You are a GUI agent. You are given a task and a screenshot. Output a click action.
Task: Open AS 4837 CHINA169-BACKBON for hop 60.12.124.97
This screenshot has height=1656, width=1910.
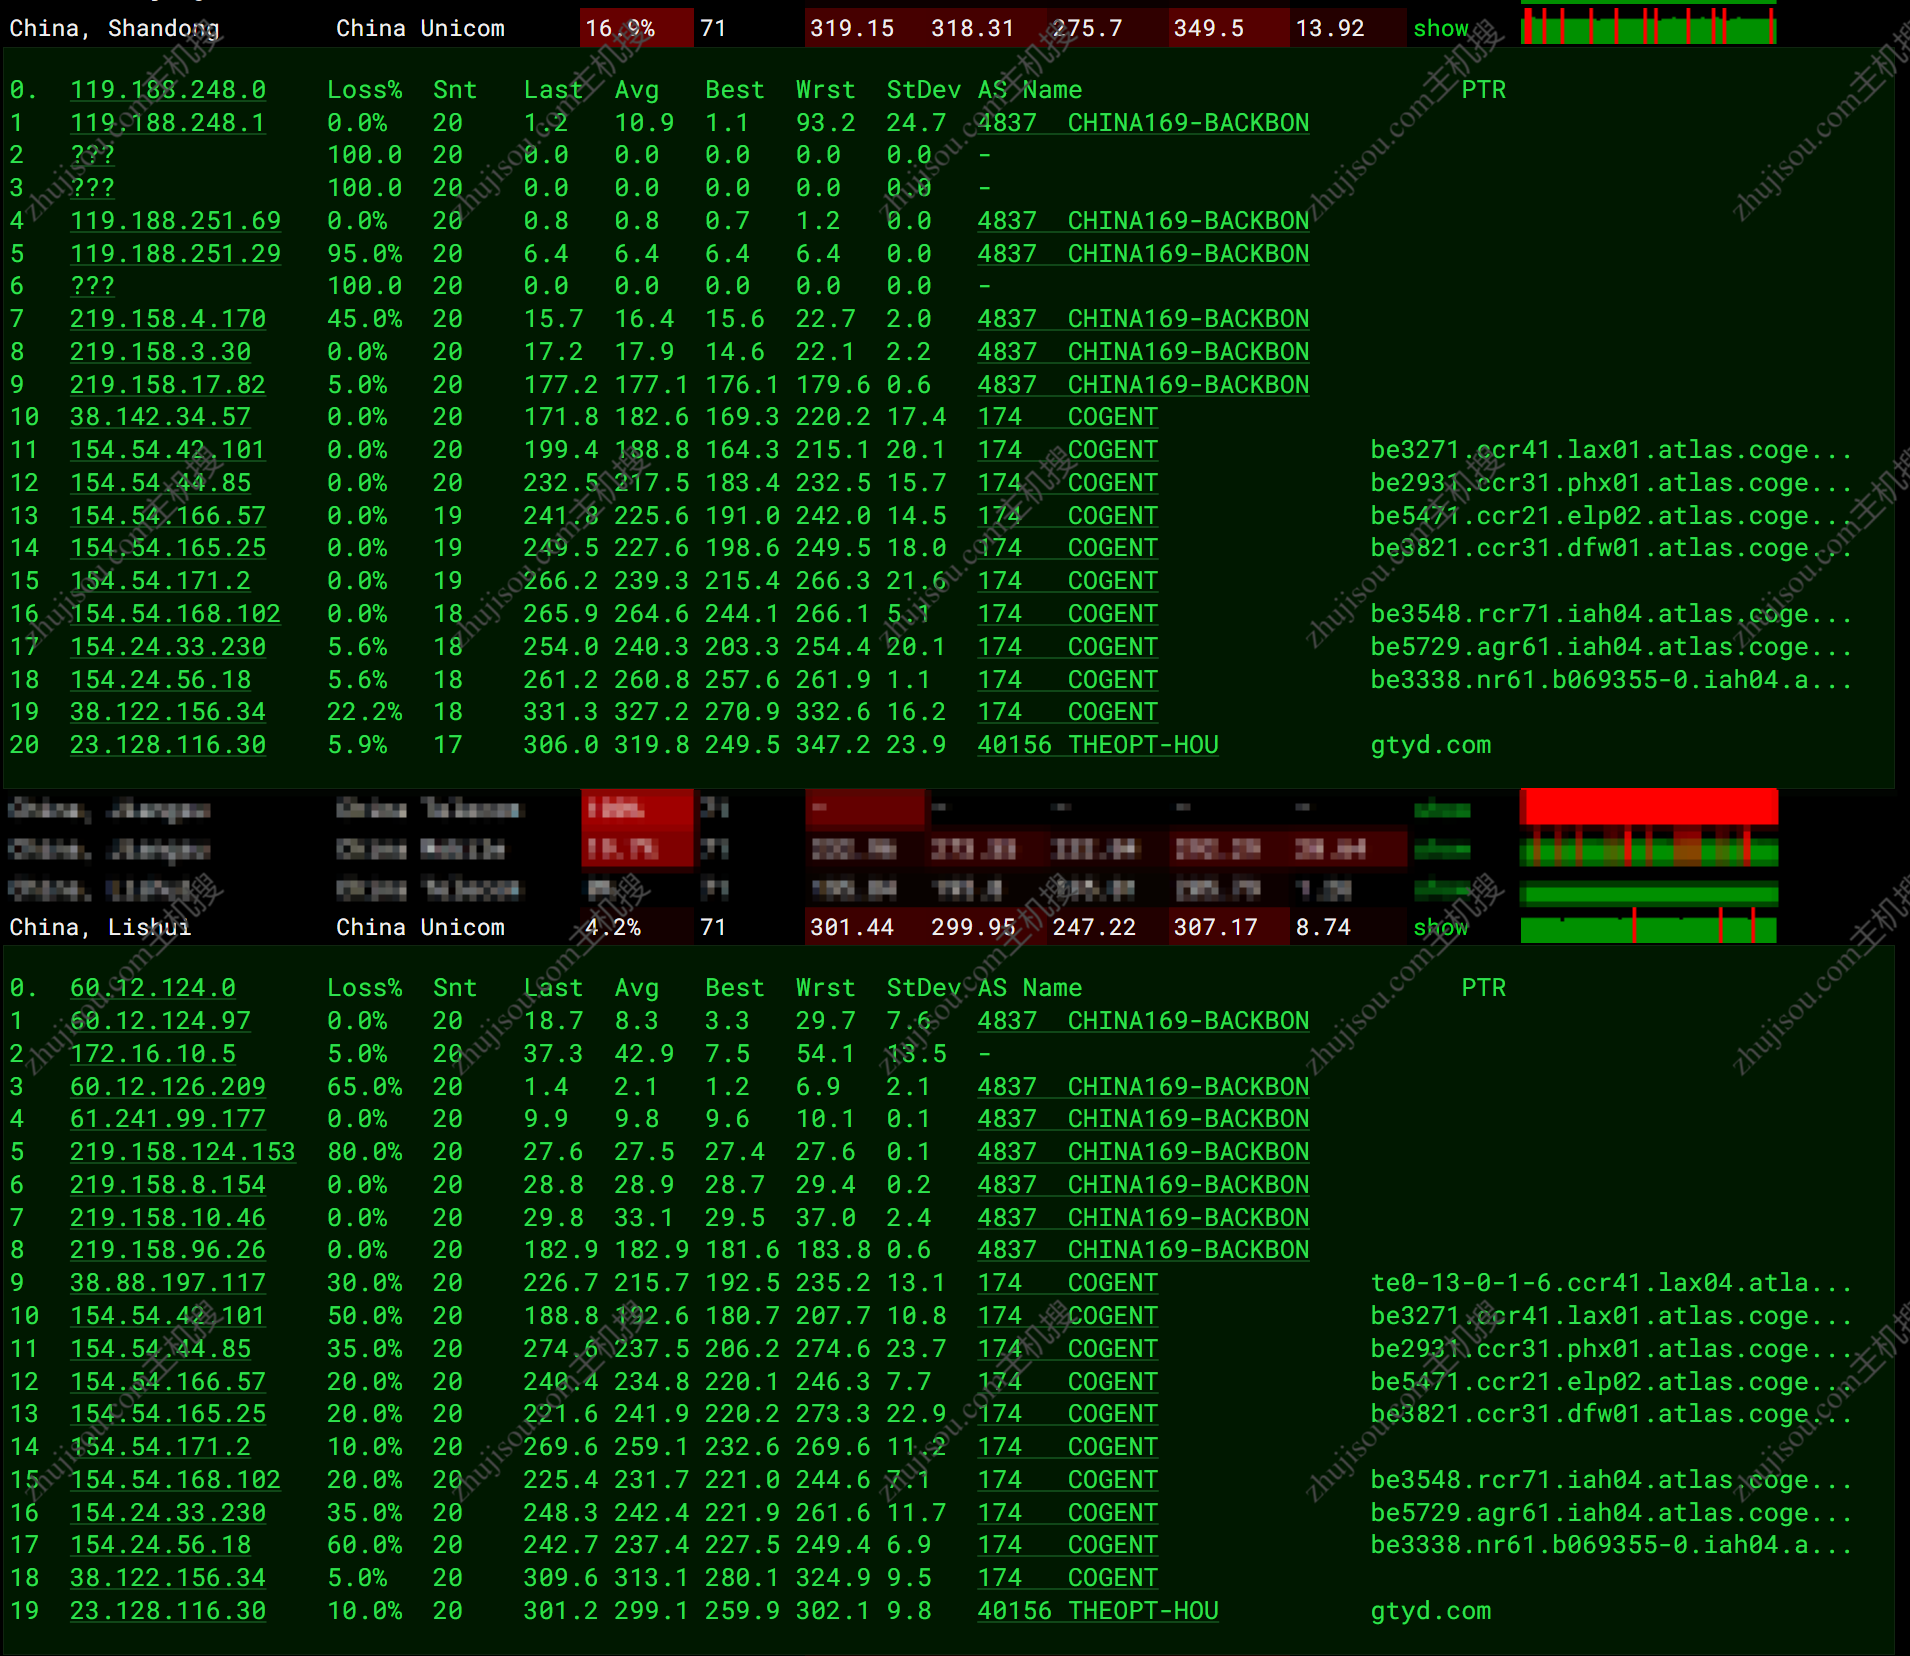[1143, 1021]
